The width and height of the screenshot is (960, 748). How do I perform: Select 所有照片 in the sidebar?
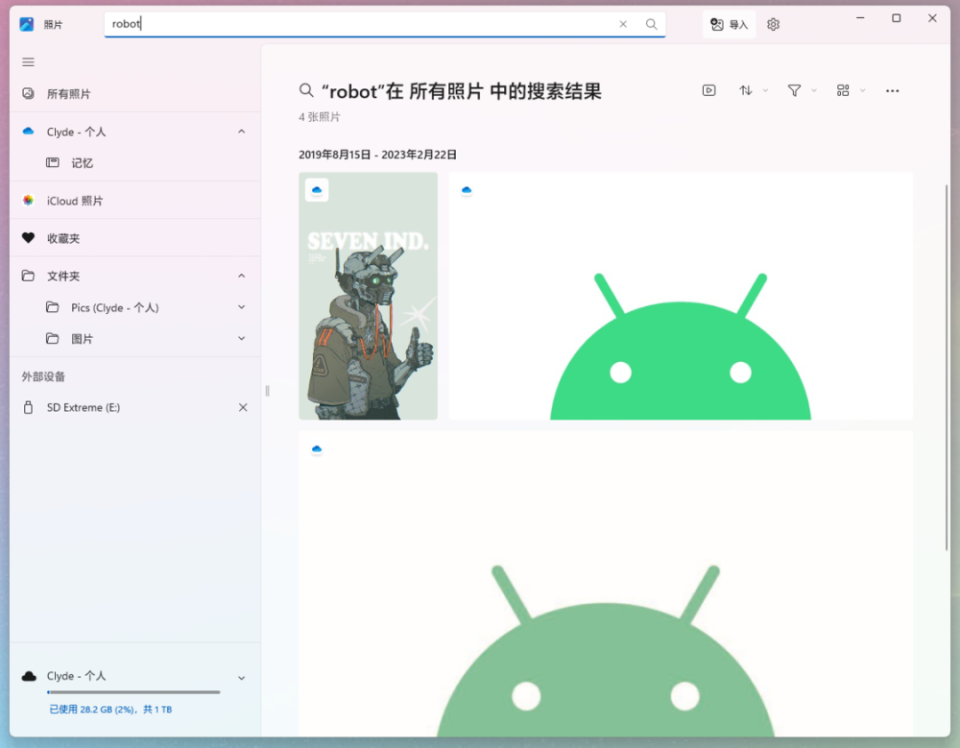[x=68, y=93]
